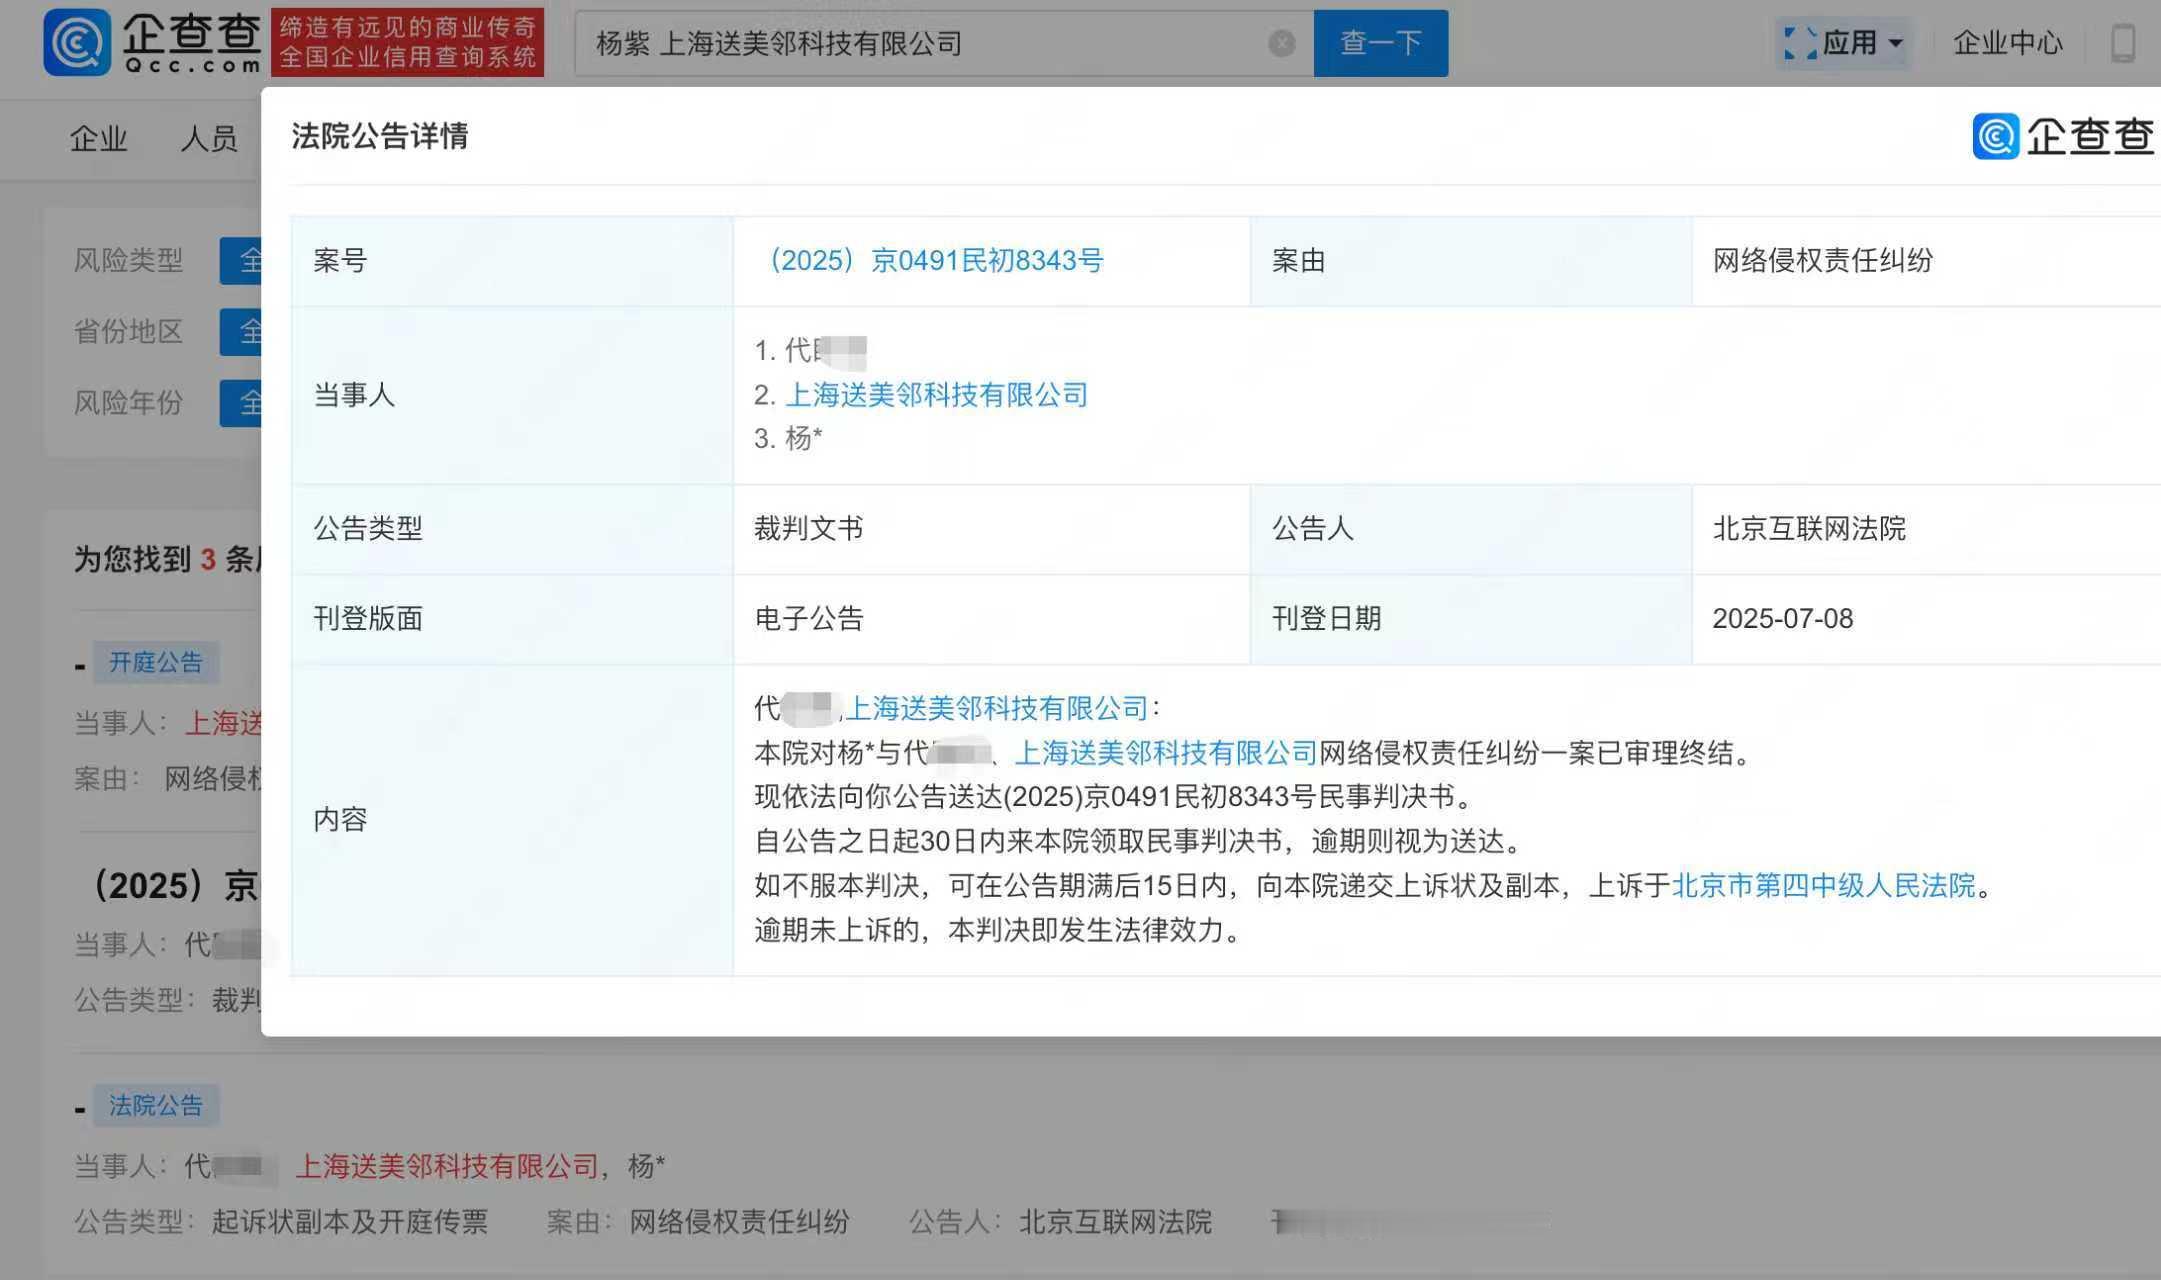Open case number (2025)京0491民初8343号 link

click(934, 261)
